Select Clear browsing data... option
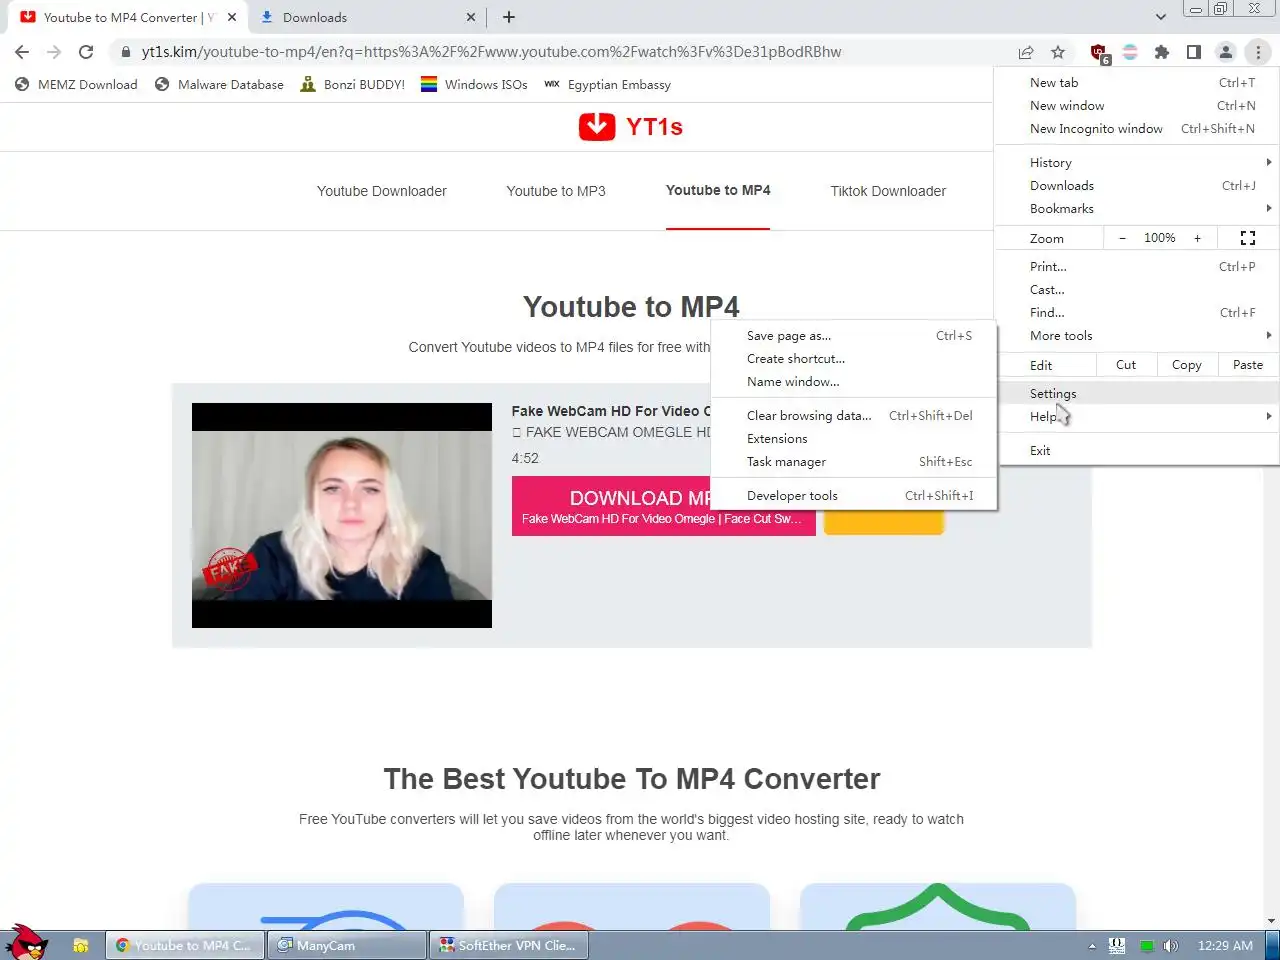The height and width of the screenshot is (960, 1280). click(x=853, y=416)
